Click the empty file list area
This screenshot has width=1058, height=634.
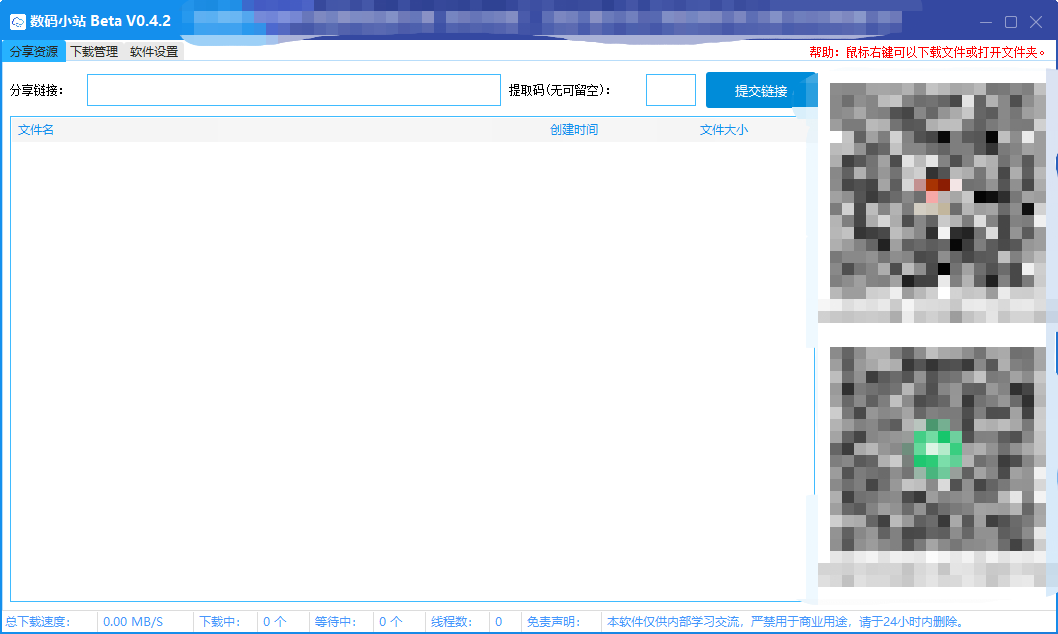click(400, 370)
